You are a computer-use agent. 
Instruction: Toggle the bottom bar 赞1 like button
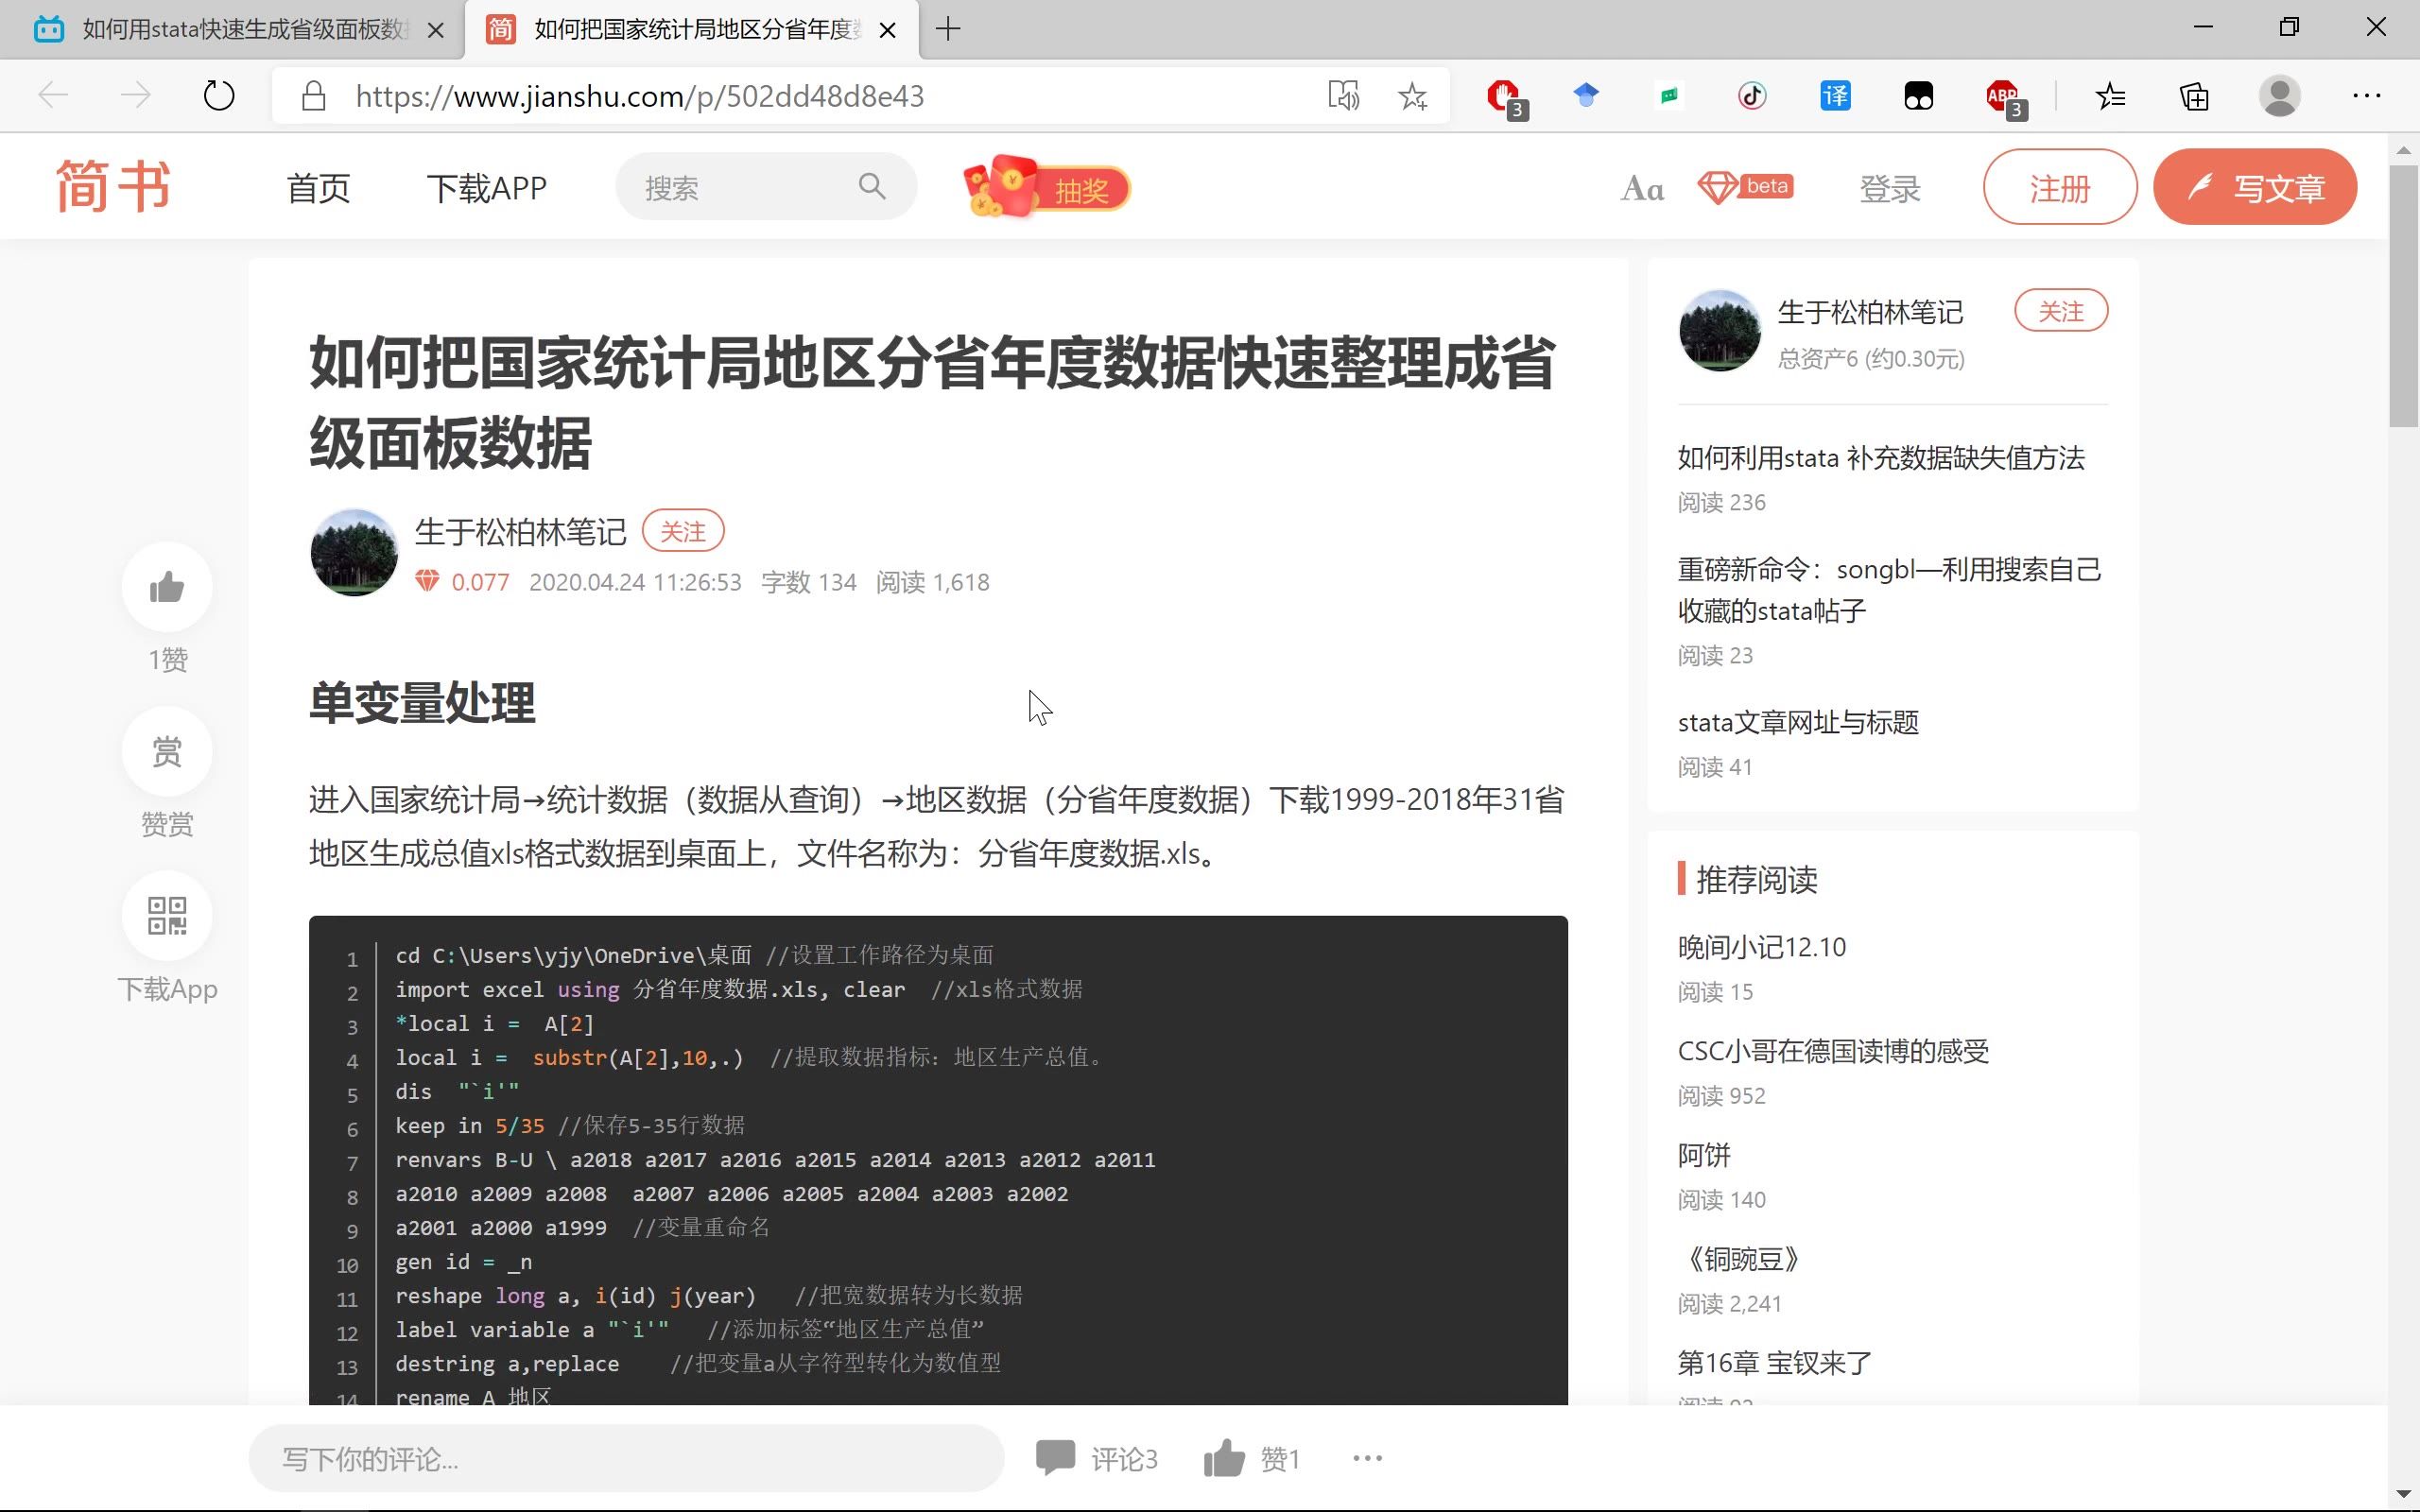[x=1252, y=1459]
